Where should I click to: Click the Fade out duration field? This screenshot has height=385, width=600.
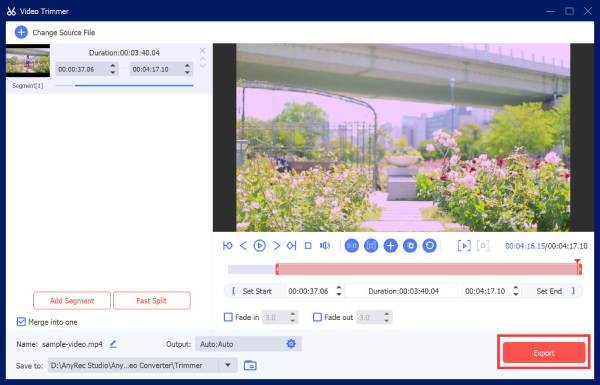[x=374, y=317]
